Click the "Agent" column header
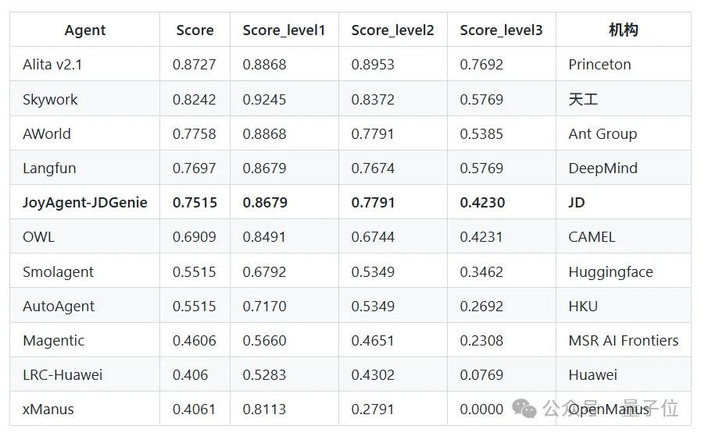The image size is (701, 436). 85,30
